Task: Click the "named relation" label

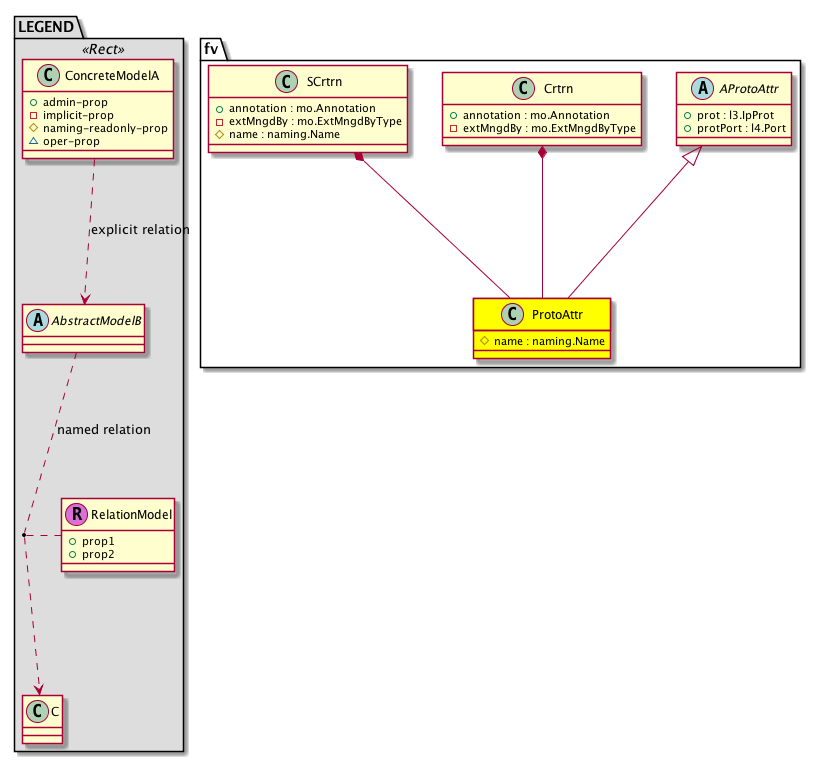Action: click(104, 430)
